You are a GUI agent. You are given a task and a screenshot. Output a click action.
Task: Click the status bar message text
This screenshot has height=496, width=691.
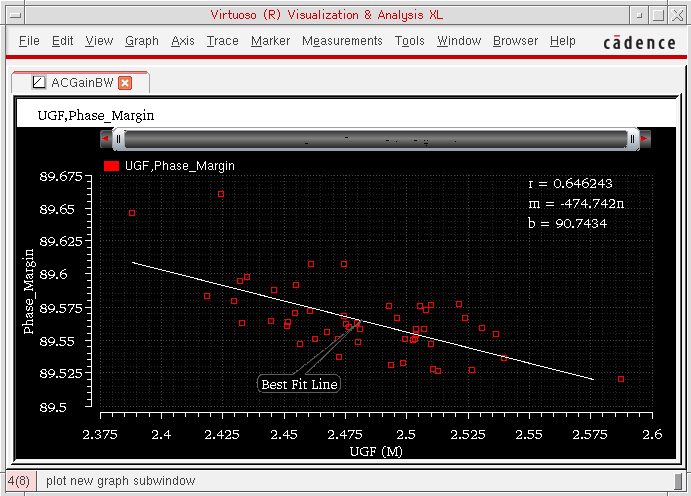[120, 481]
